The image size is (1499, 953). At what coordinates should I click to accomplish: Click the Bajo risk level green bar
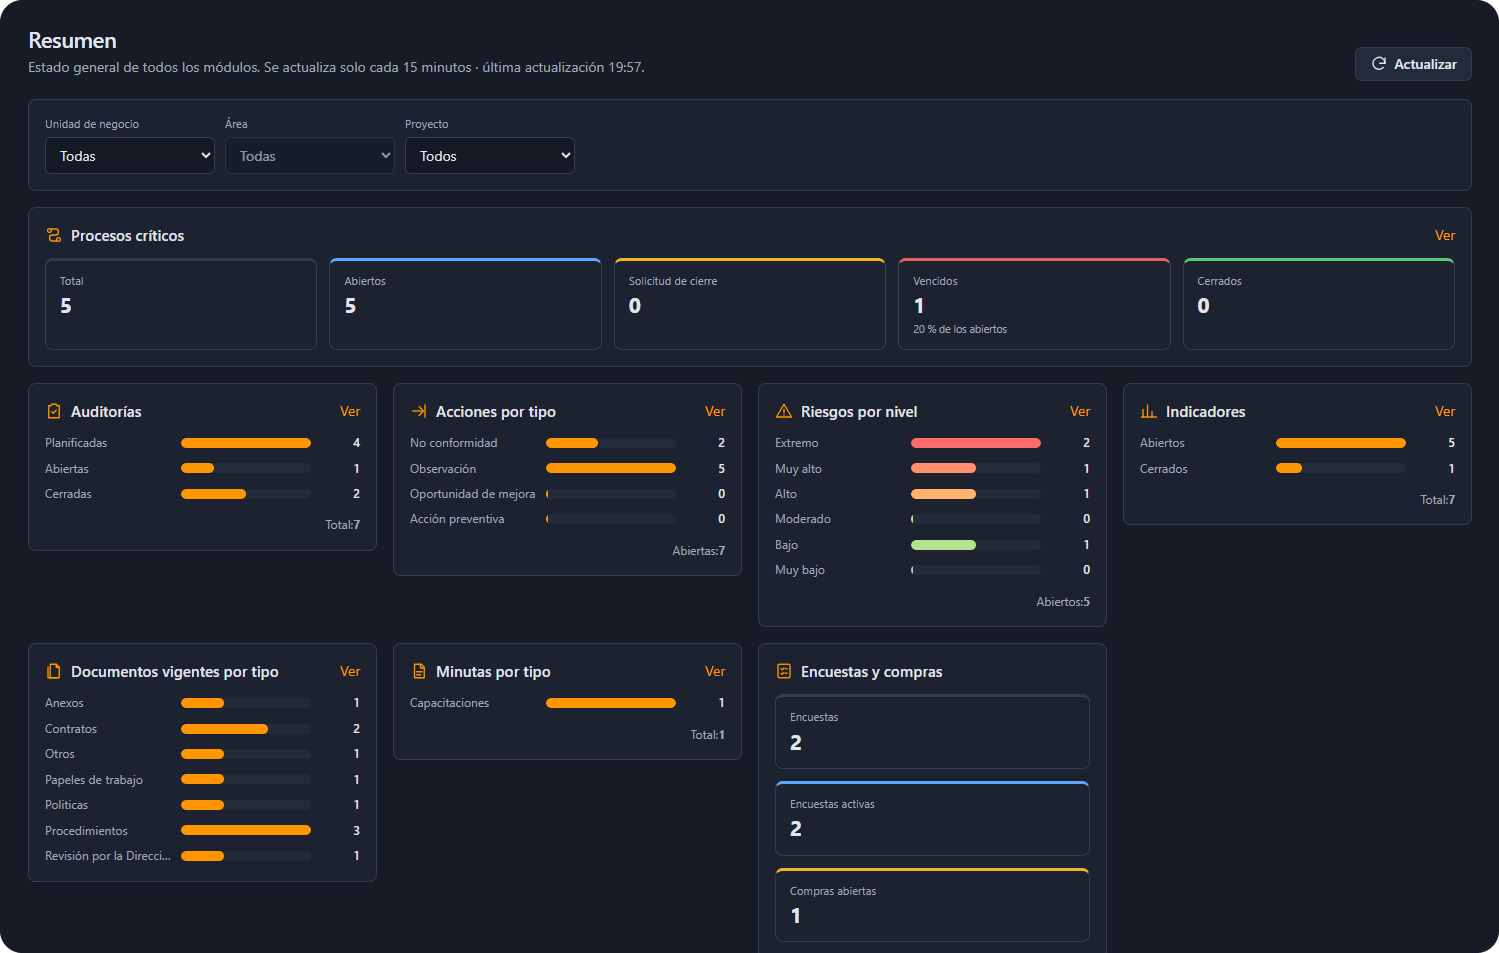pos(943,545)
